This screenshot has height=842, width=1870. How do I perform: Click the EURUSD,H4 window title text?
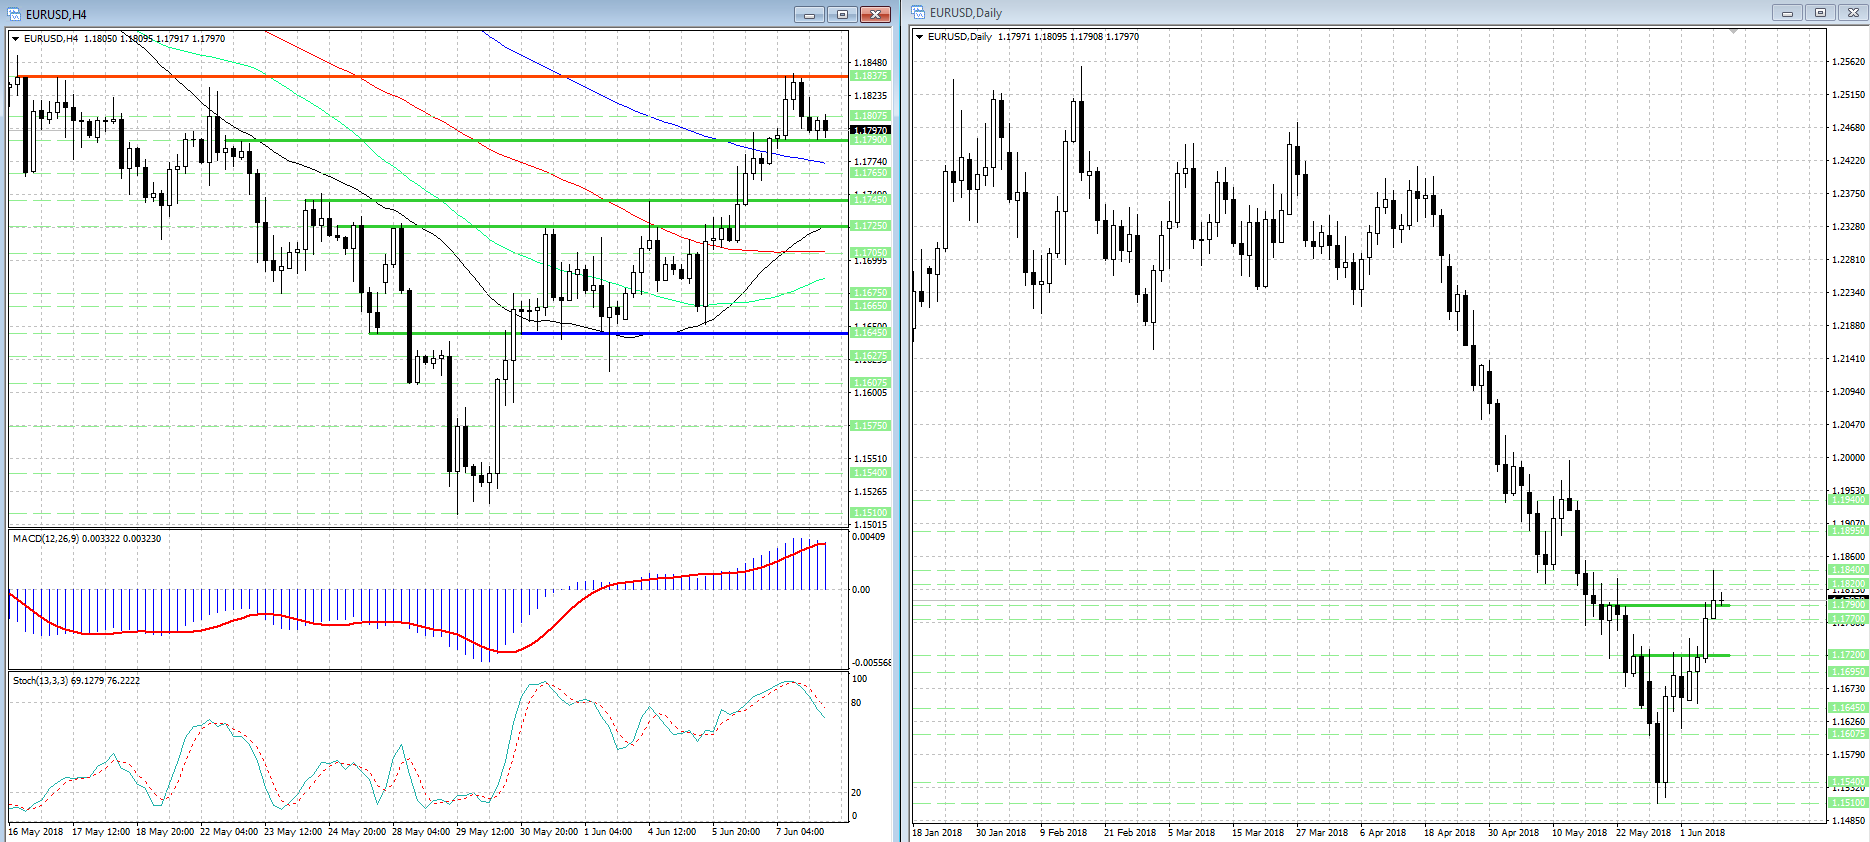(x=56, y=15)
